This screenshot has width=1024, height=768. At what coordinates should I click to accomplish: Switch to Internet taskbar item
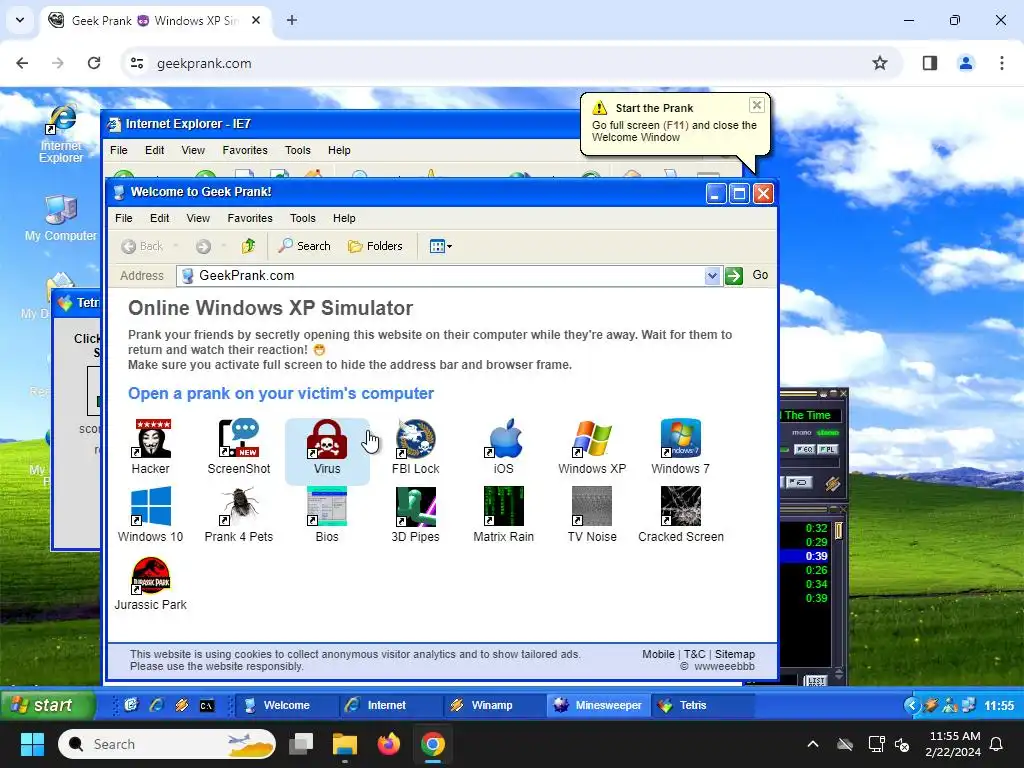(x=390, y=705)
